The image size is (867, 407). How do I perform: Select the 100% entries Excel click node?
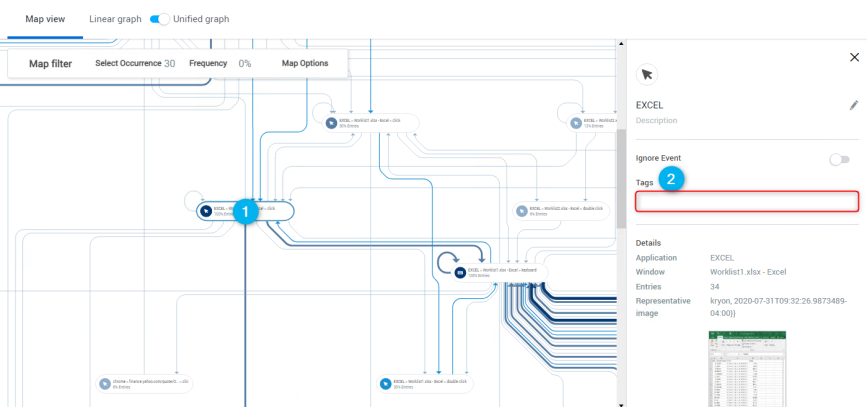[x=245, y=211]
